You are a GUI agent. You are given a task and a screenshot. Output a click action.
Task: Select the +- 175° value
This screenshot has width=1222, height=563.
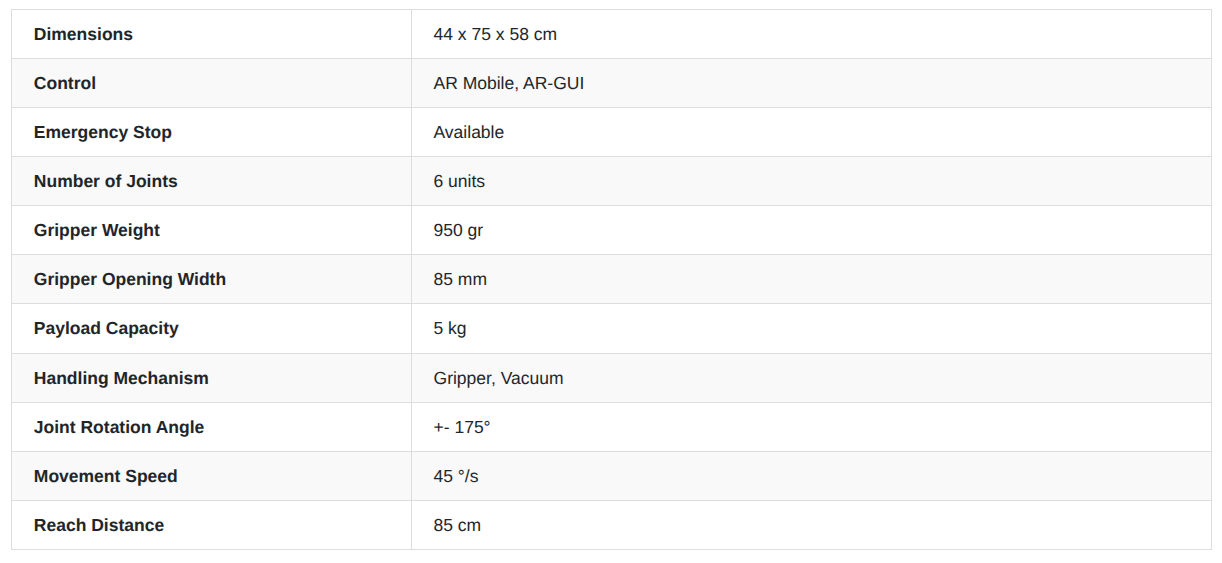tap(462, 427)
